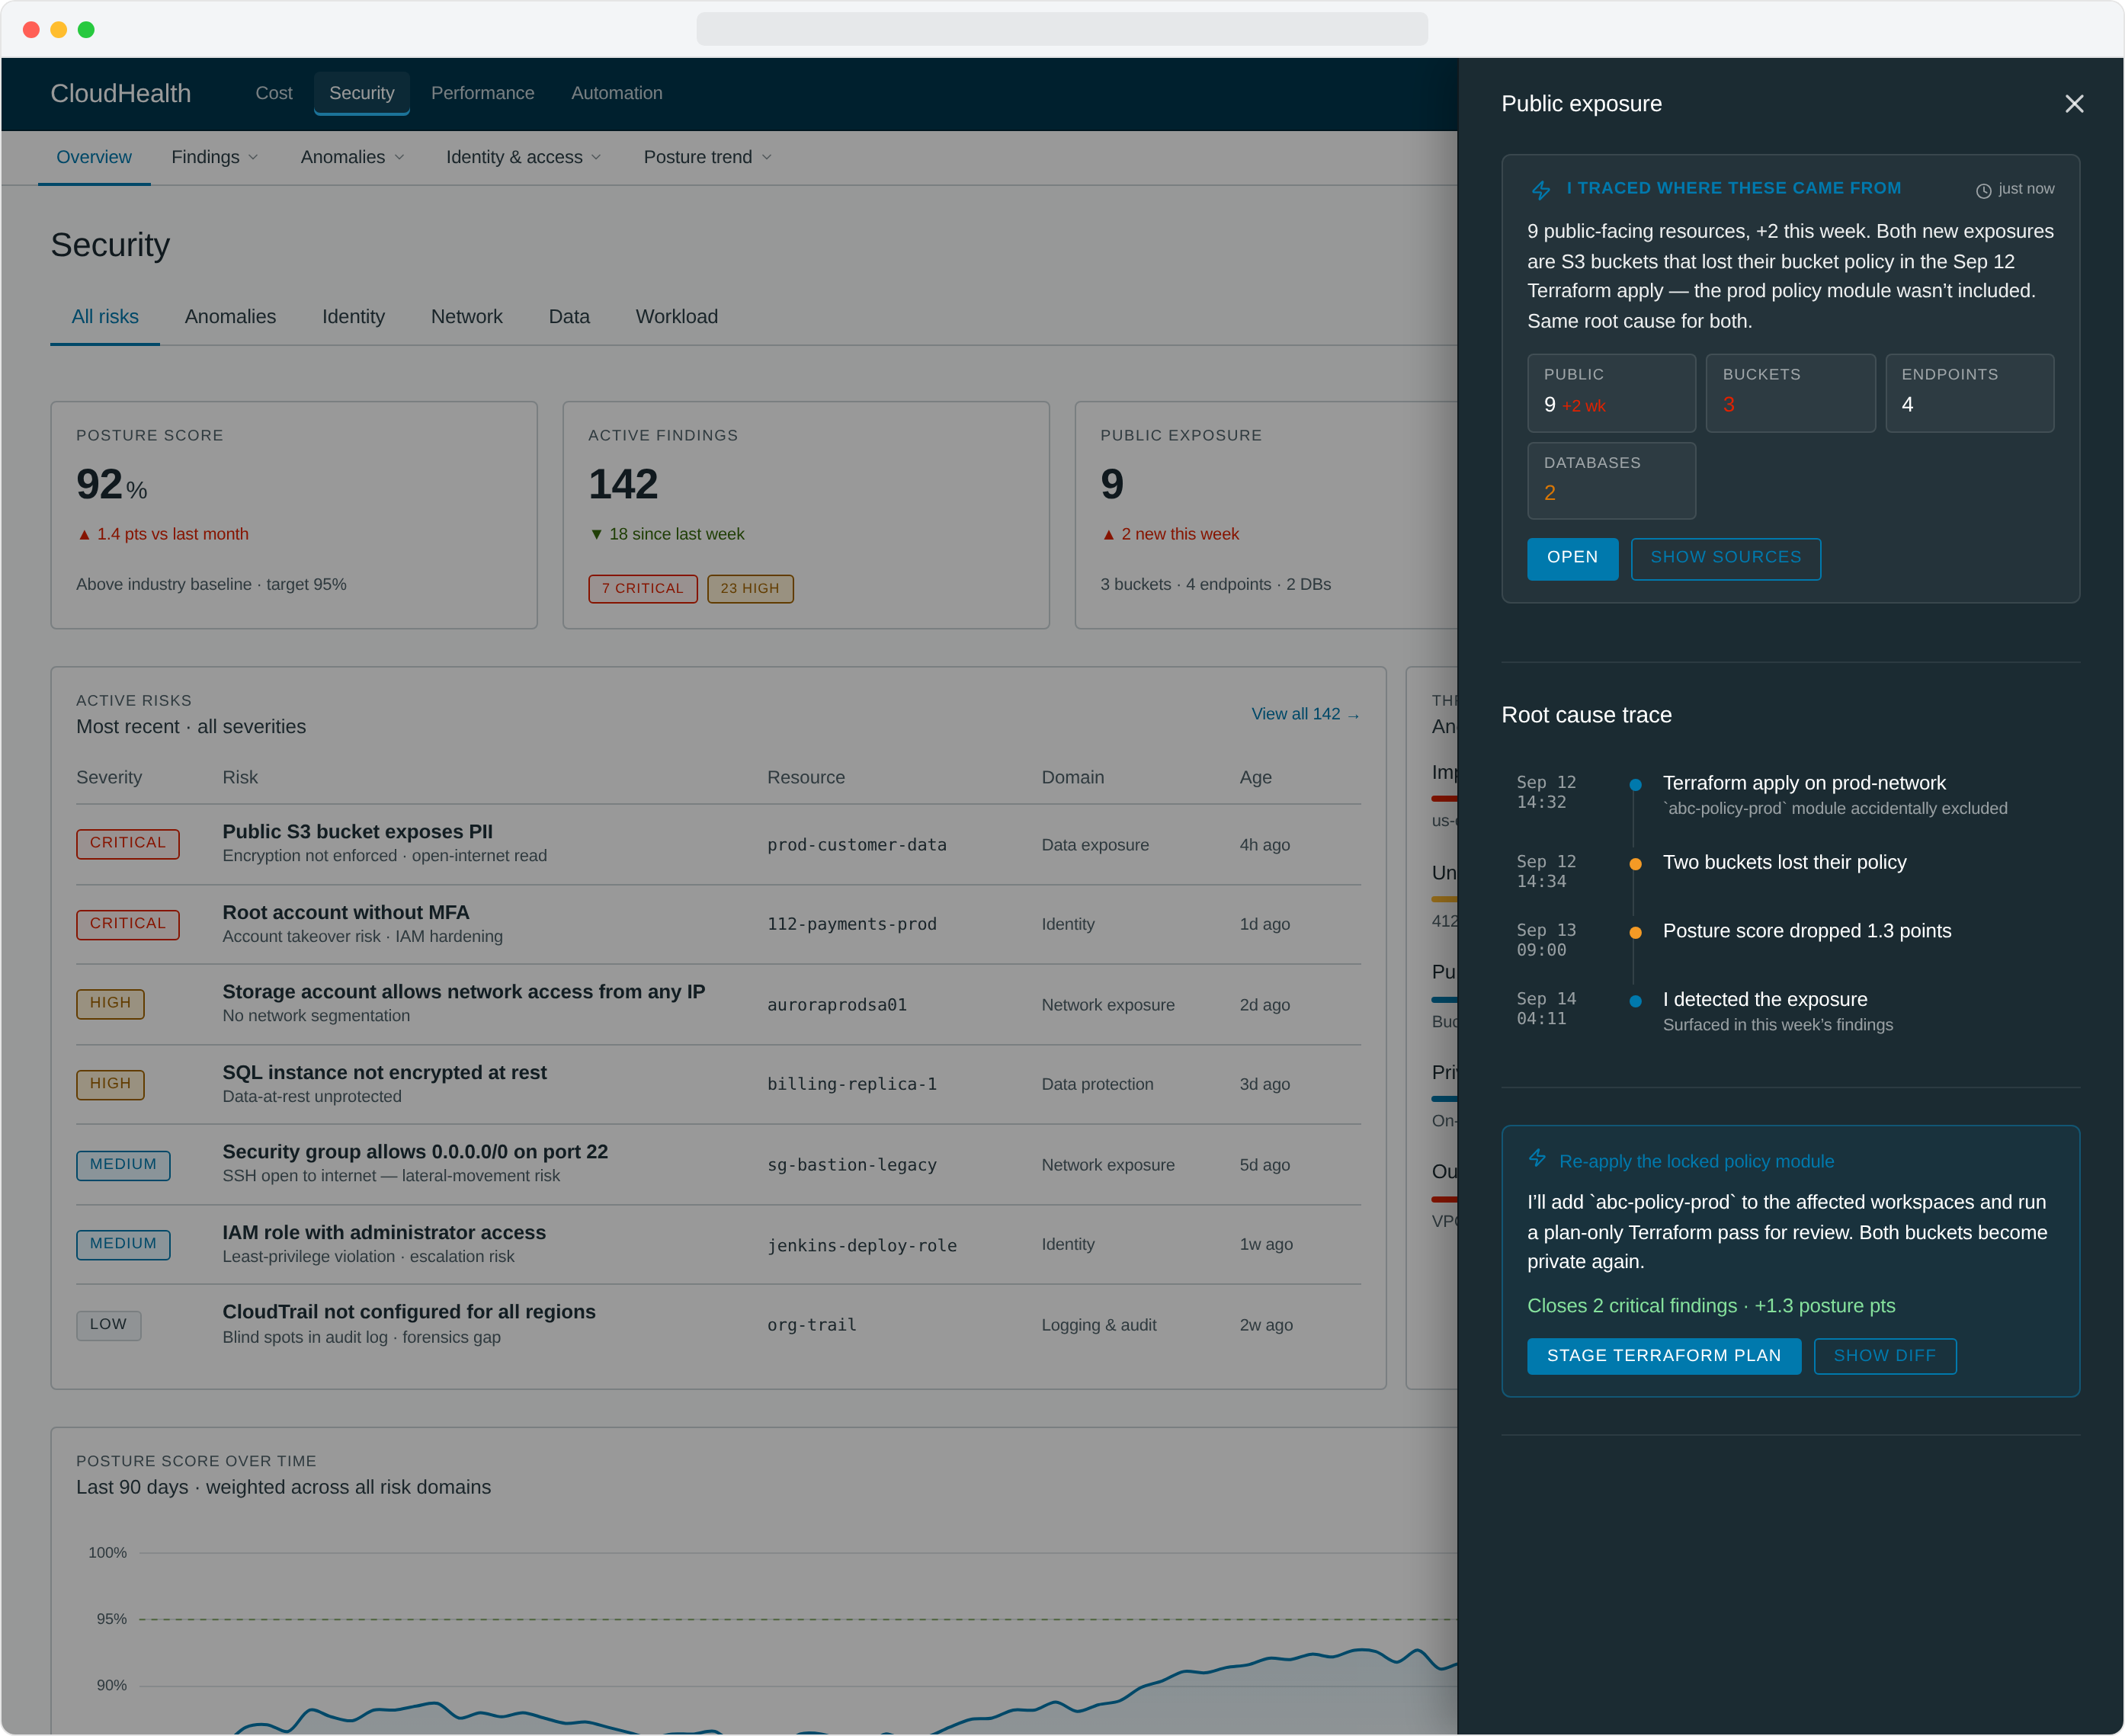Click the jenkins-deploy-role resource
This screenshot has height=1736, width=2125.
click(x=861, y=1245)
